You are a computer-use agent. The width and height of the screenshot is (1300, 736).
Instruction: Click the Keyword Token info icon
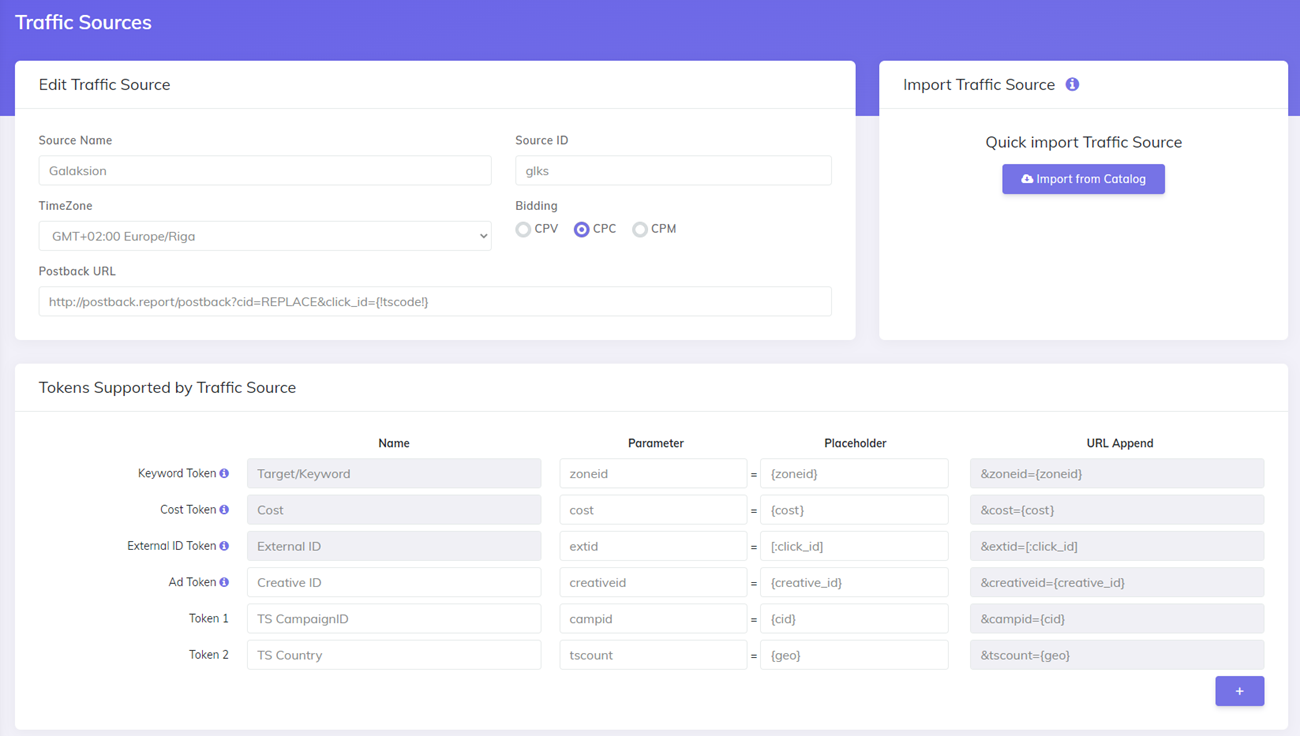click(224, 474)
